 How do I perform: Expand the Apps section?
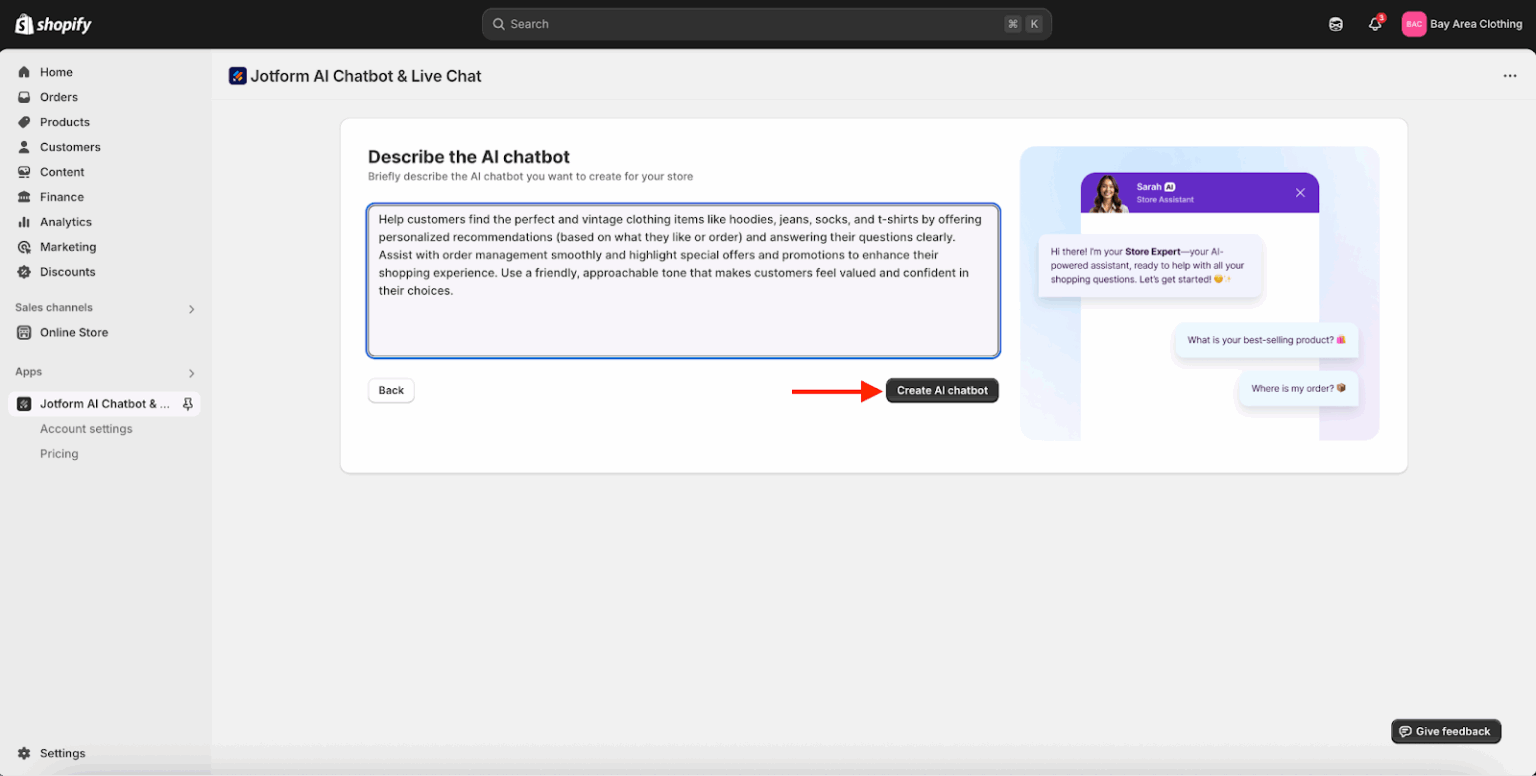pos(190,372)
